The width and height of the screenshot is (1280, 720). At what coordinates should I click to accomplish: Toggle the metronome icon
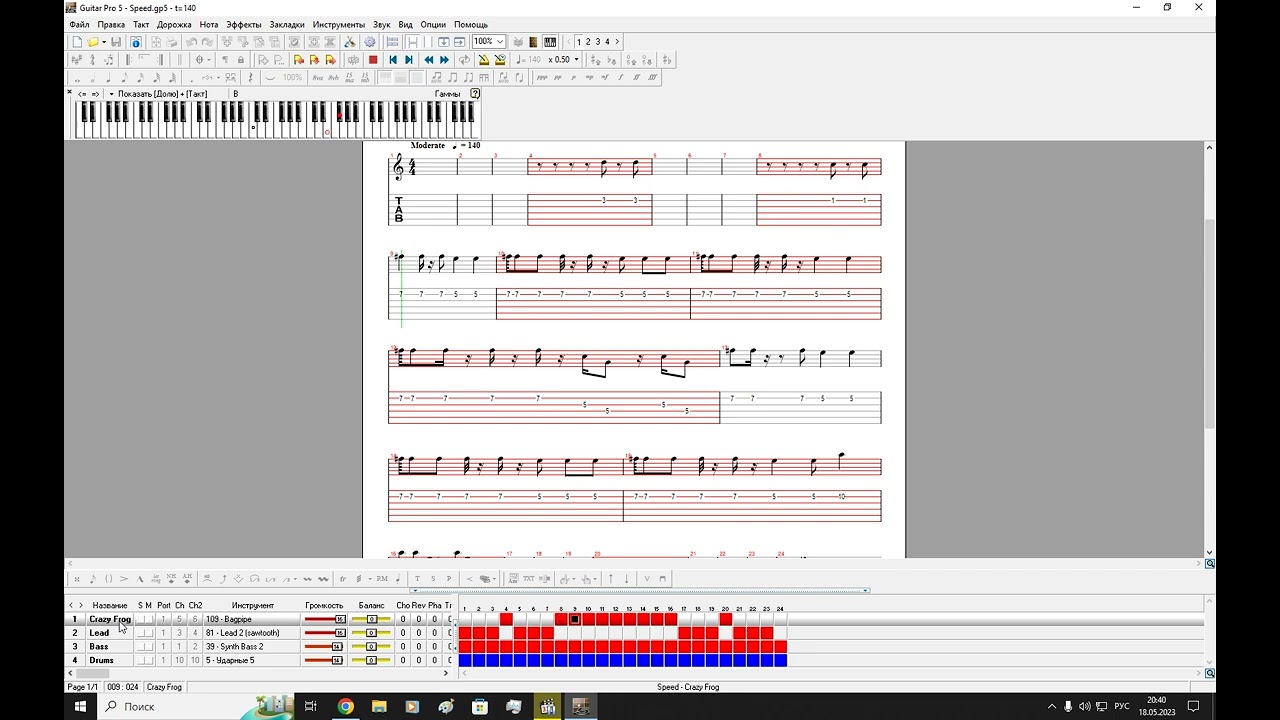tap(484, 60)
